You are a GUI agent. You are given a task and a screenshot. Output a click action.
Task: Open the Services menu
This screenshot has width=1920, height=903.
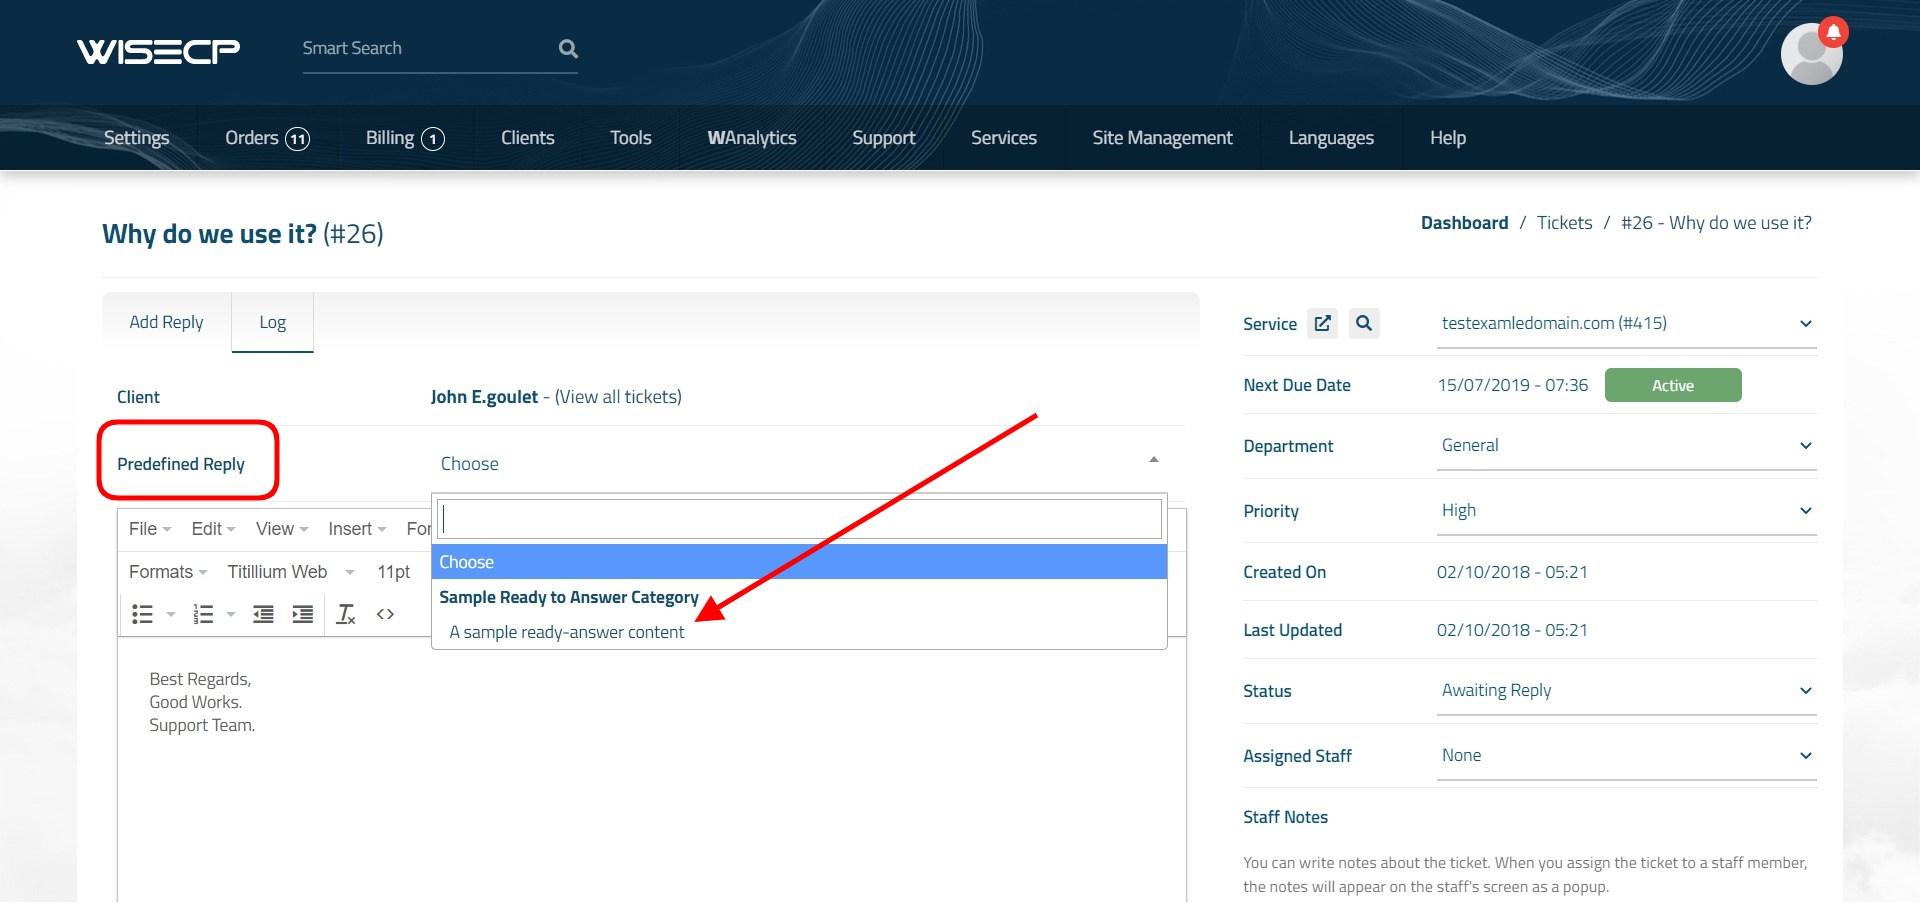(1004, 138)
